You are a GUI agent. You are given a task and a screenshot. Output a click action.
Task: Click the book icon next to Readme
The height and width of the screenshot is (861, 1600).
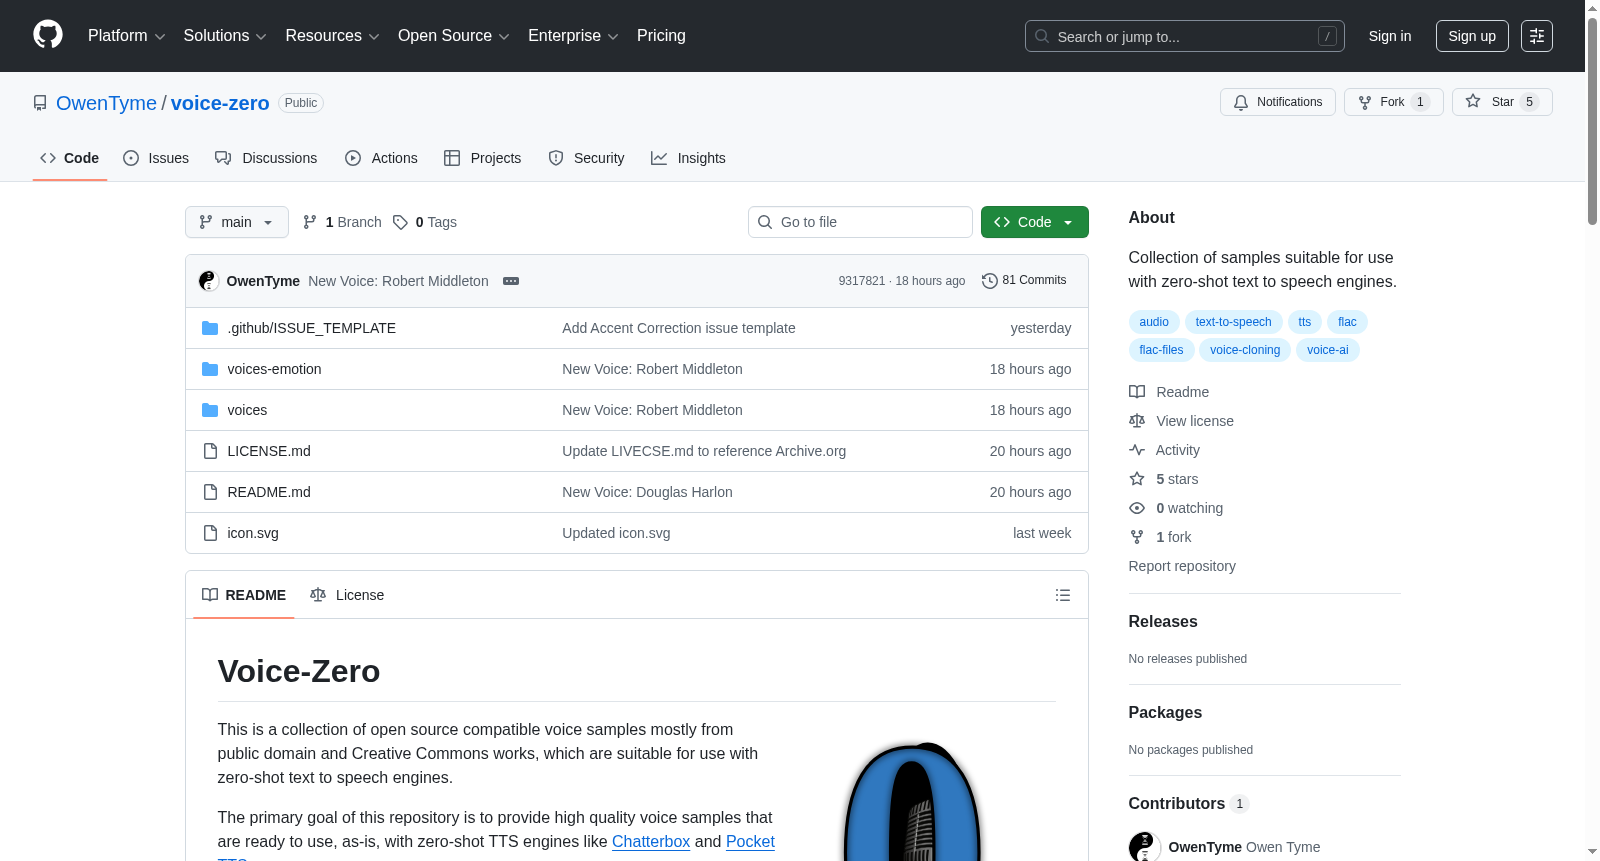[1137, 392]
